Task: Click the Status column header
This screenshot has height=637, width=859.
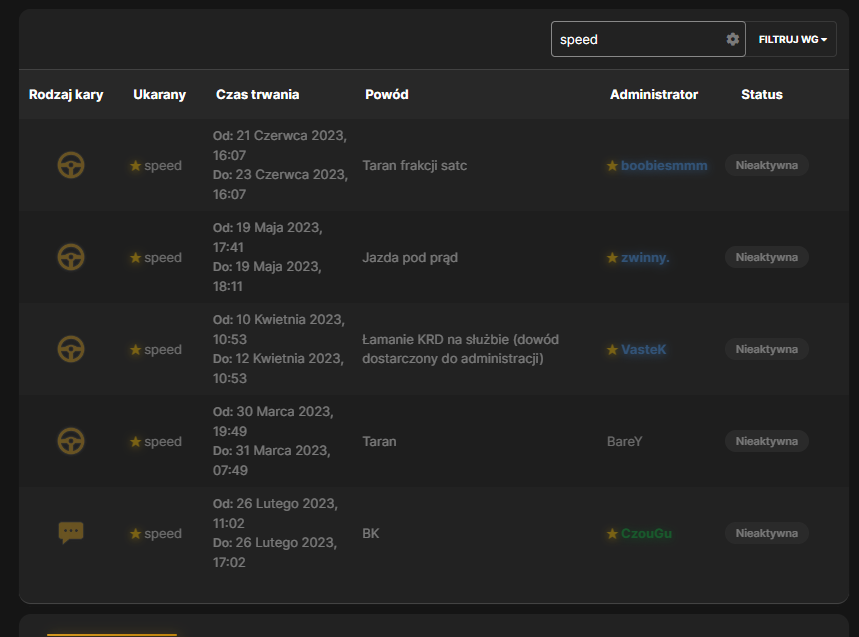Action: point(762,94)
